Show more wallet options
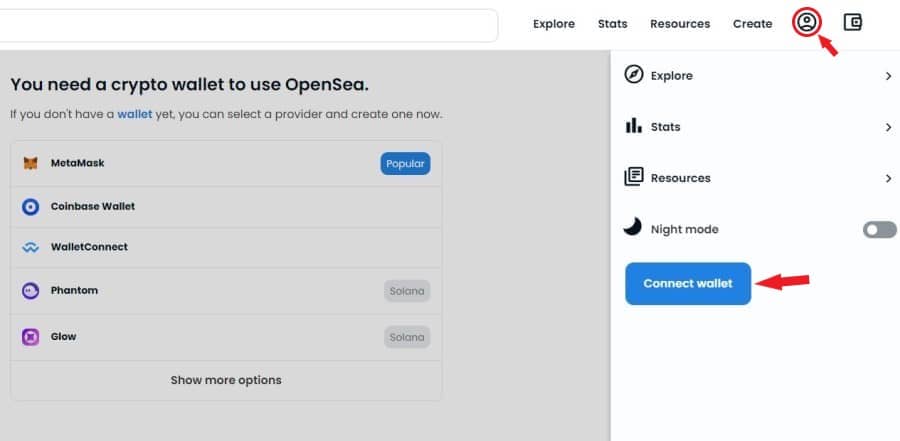Screen dimensions: 900x441 click(x=226, y=380)
